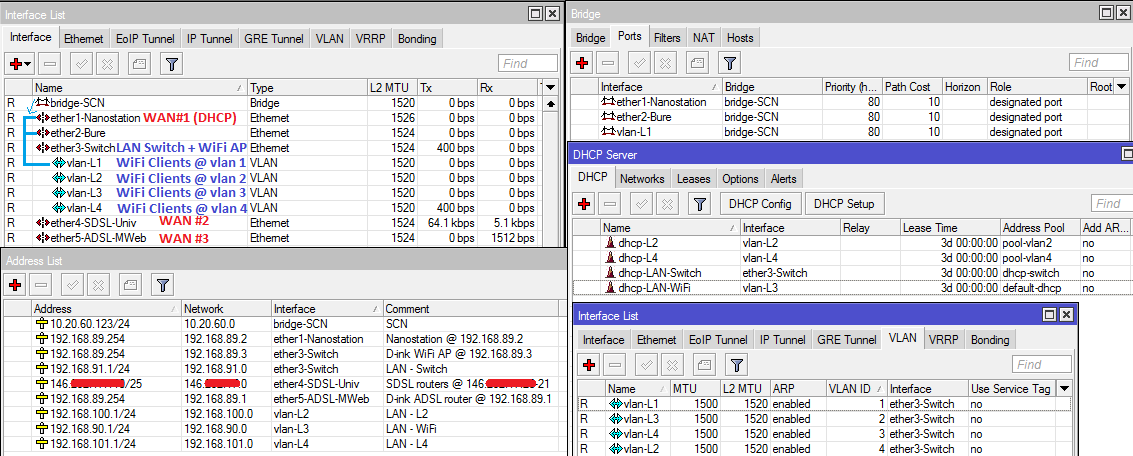Select the bridge-SCN interface row
Image resolution: width=1133 pixels, height=456 pixels.
click(x=271, y=103)
